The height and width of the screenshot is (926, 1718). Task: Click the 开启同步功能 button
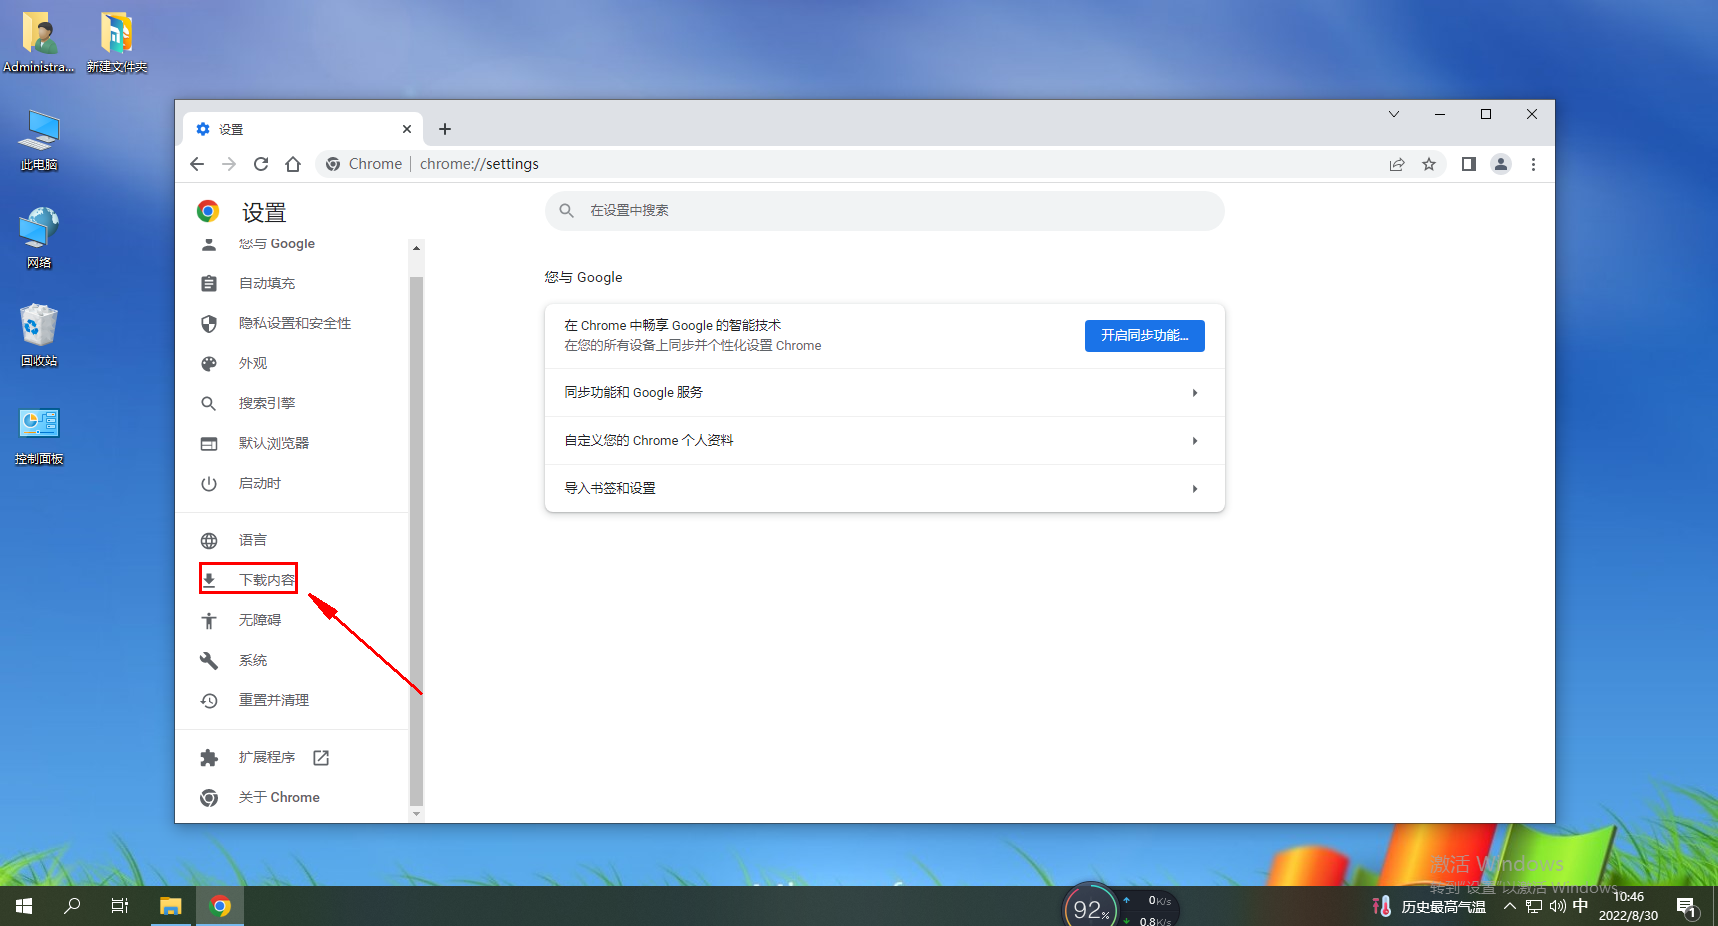1143,335
